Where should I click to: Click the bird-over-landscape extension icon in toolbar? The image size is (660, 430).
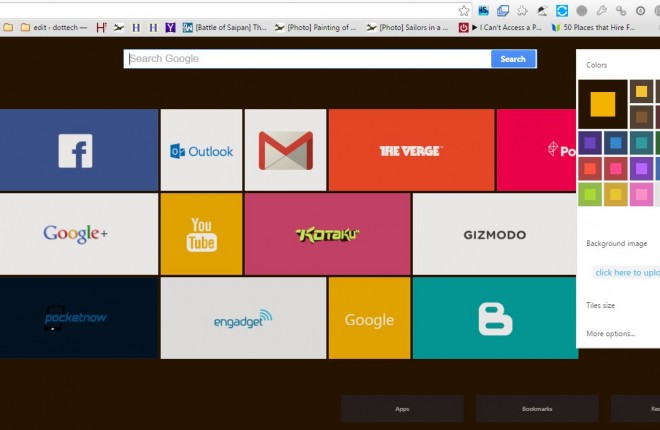[542, 11]
